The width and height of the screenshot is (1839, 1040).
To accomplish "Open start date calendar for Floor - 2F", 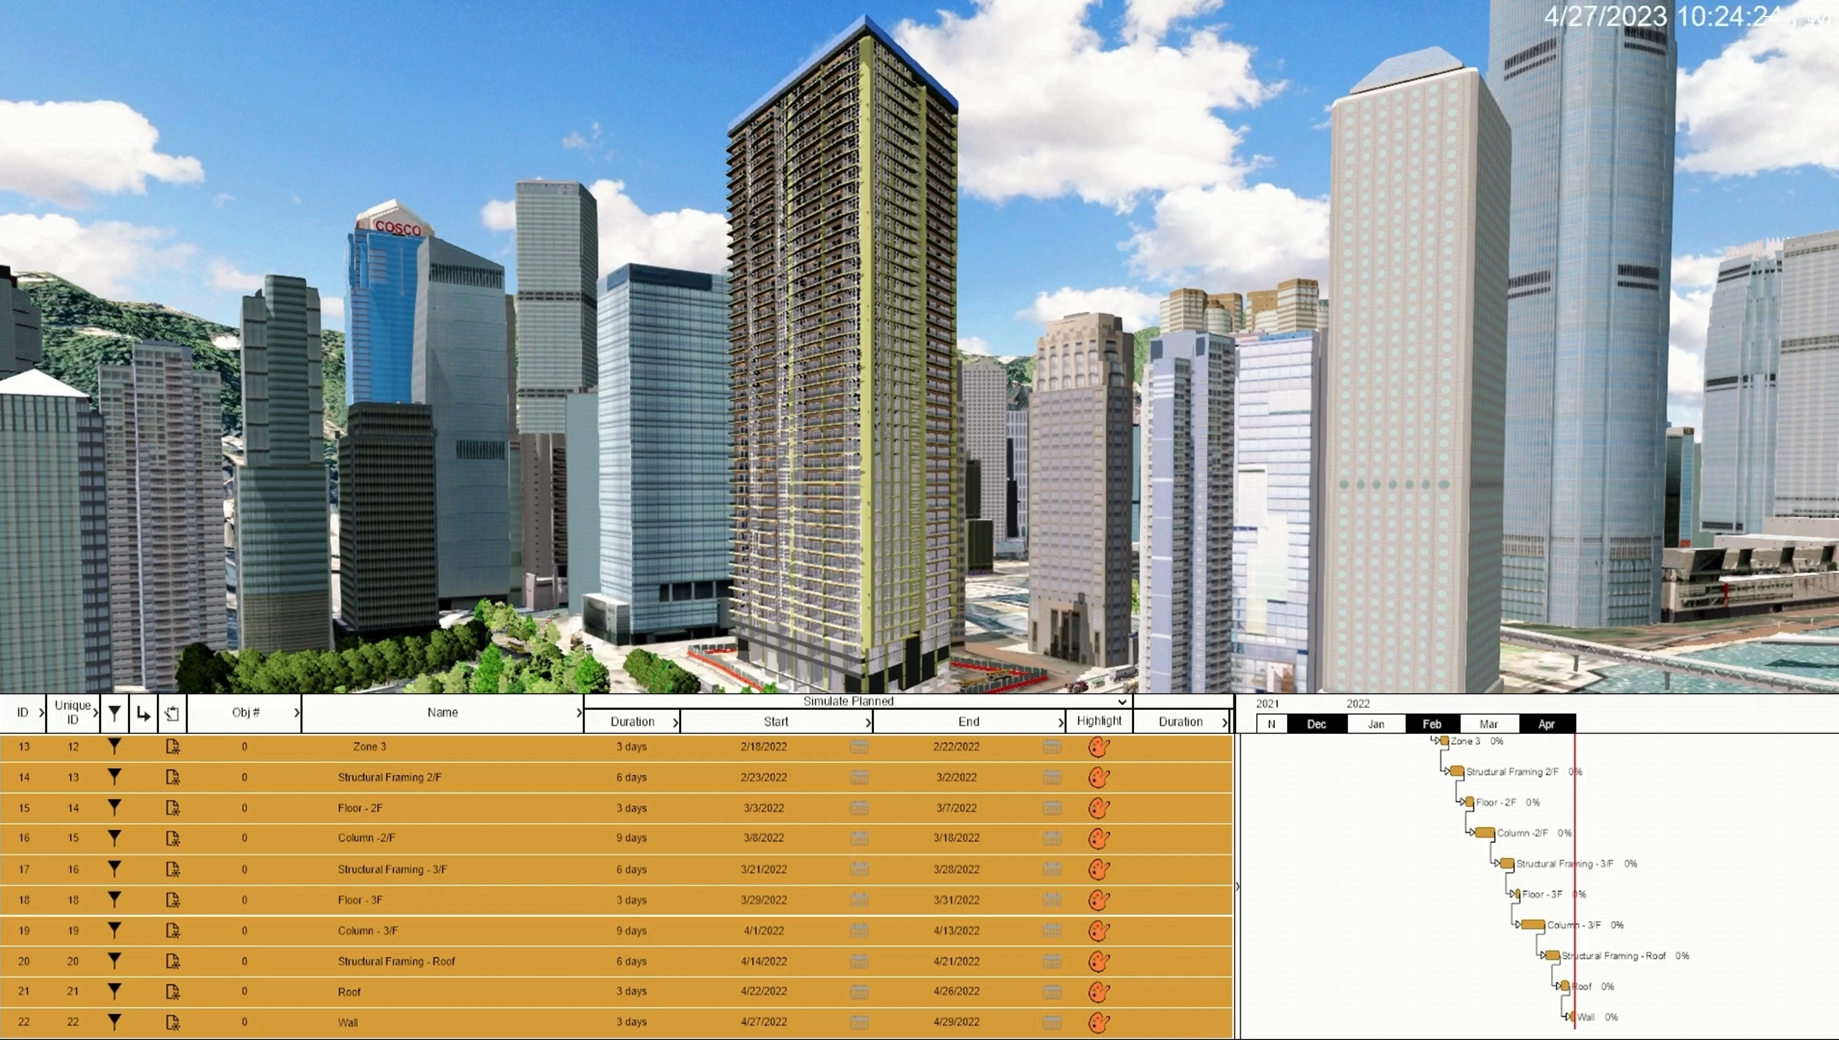I will pos(859,807).
